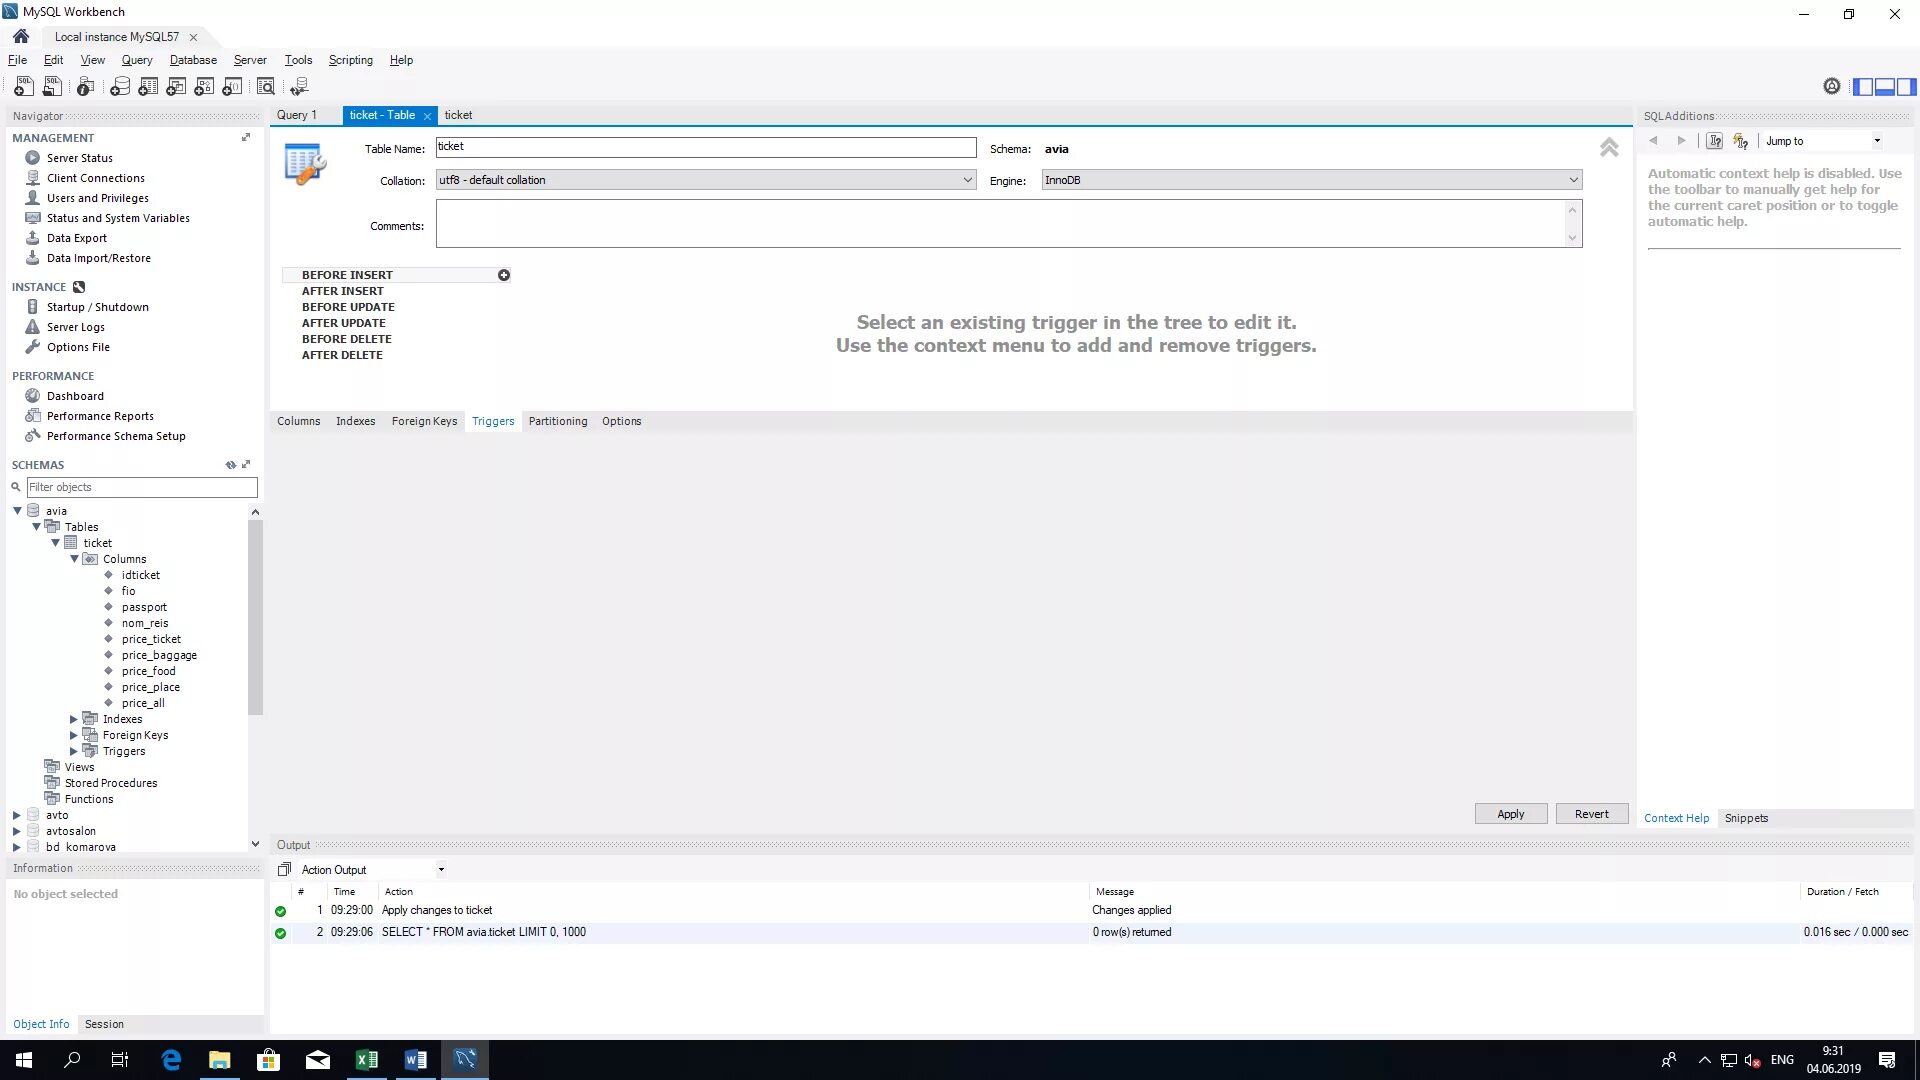This screenshot has height=1080, width=1920.
Task: Open Server Status in Management
Action: tap(79, 158)
